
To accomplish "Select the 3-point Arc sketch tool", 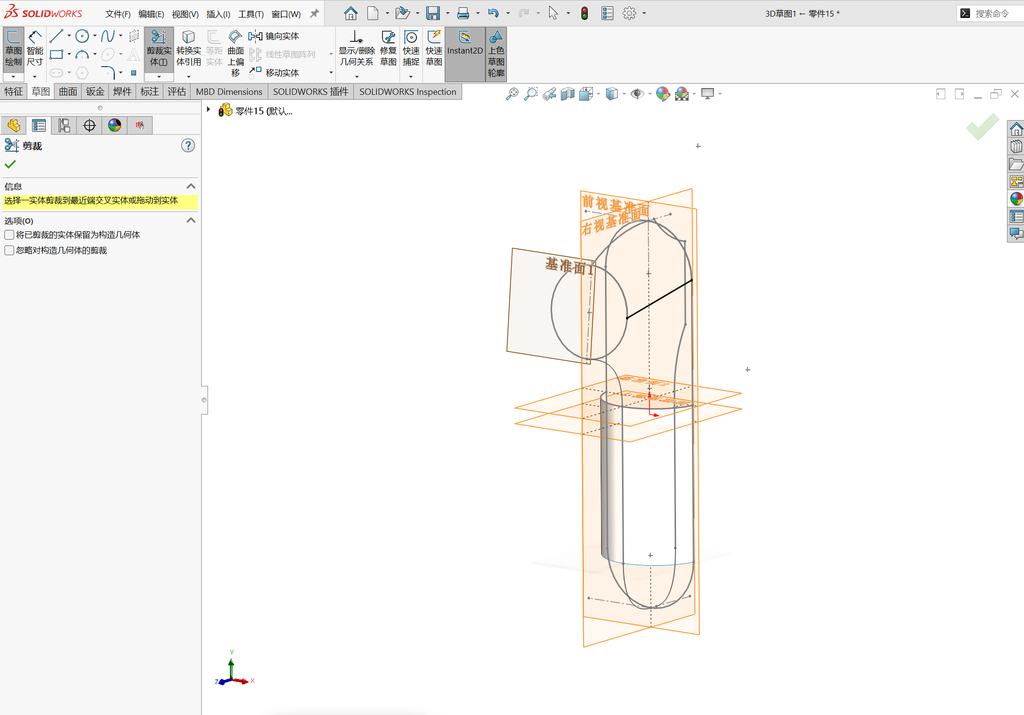I will pos(82,54).
